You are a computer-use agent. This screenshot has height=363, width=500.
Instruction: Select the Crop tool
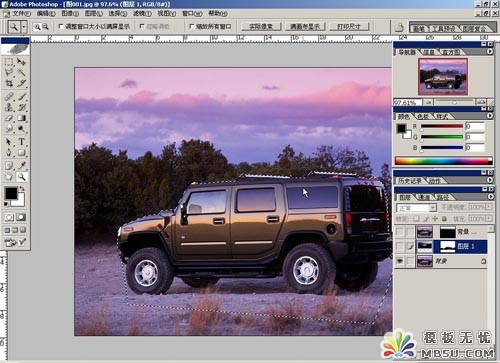(x=9, y=83)
